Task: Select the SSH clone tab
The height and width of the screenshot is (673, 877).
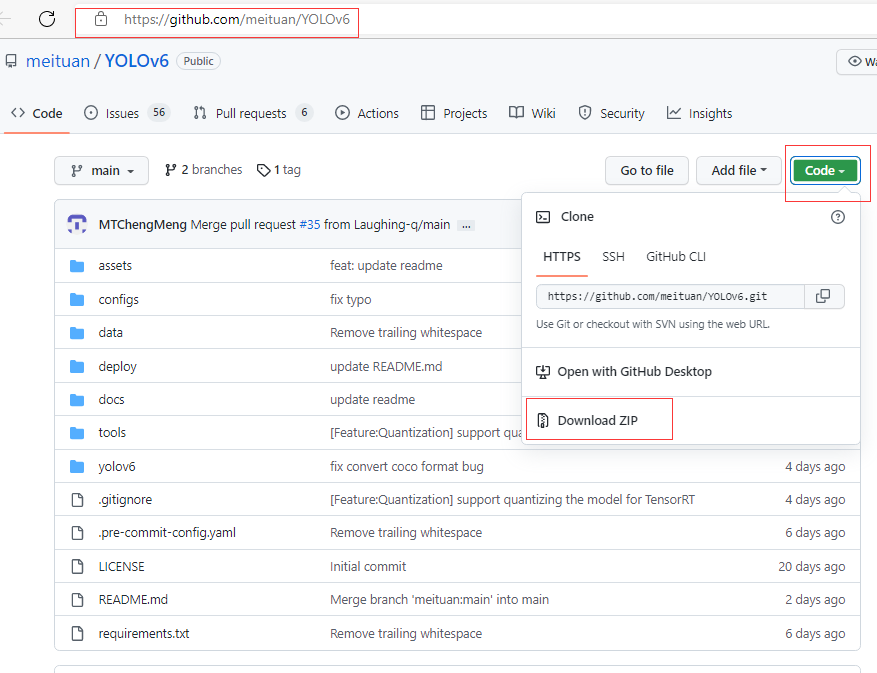Action: pos(613,257)
